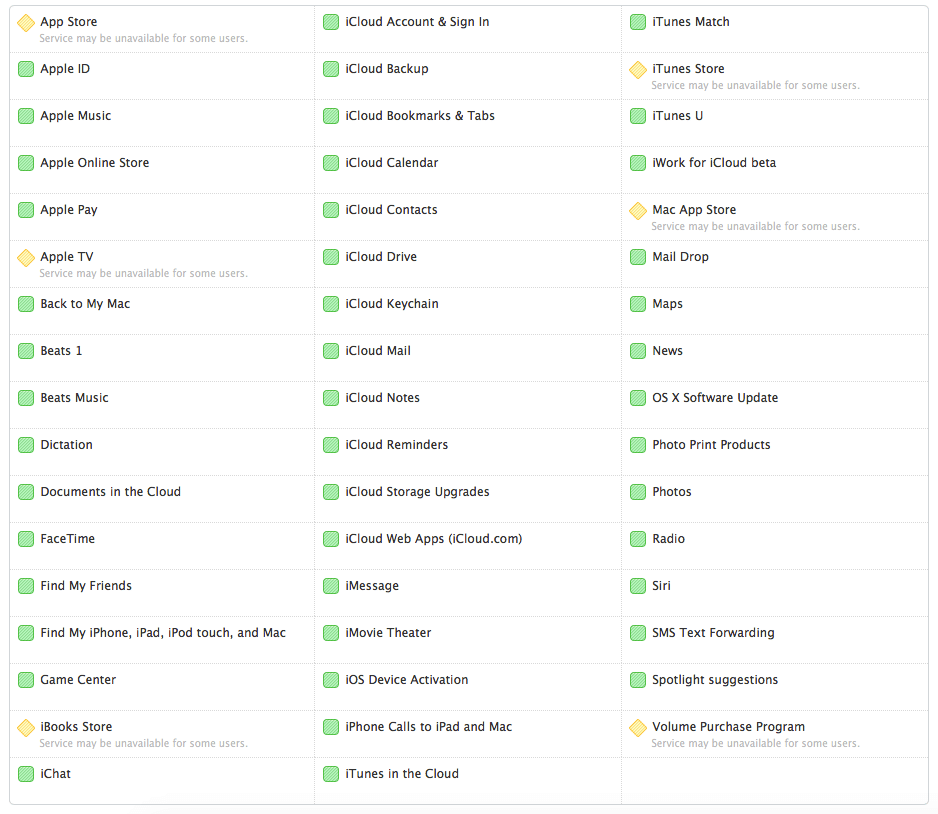Click the green icon next to iMessage
The height and width of the screenshot is (814, 938).
click(x=331, y=586)
